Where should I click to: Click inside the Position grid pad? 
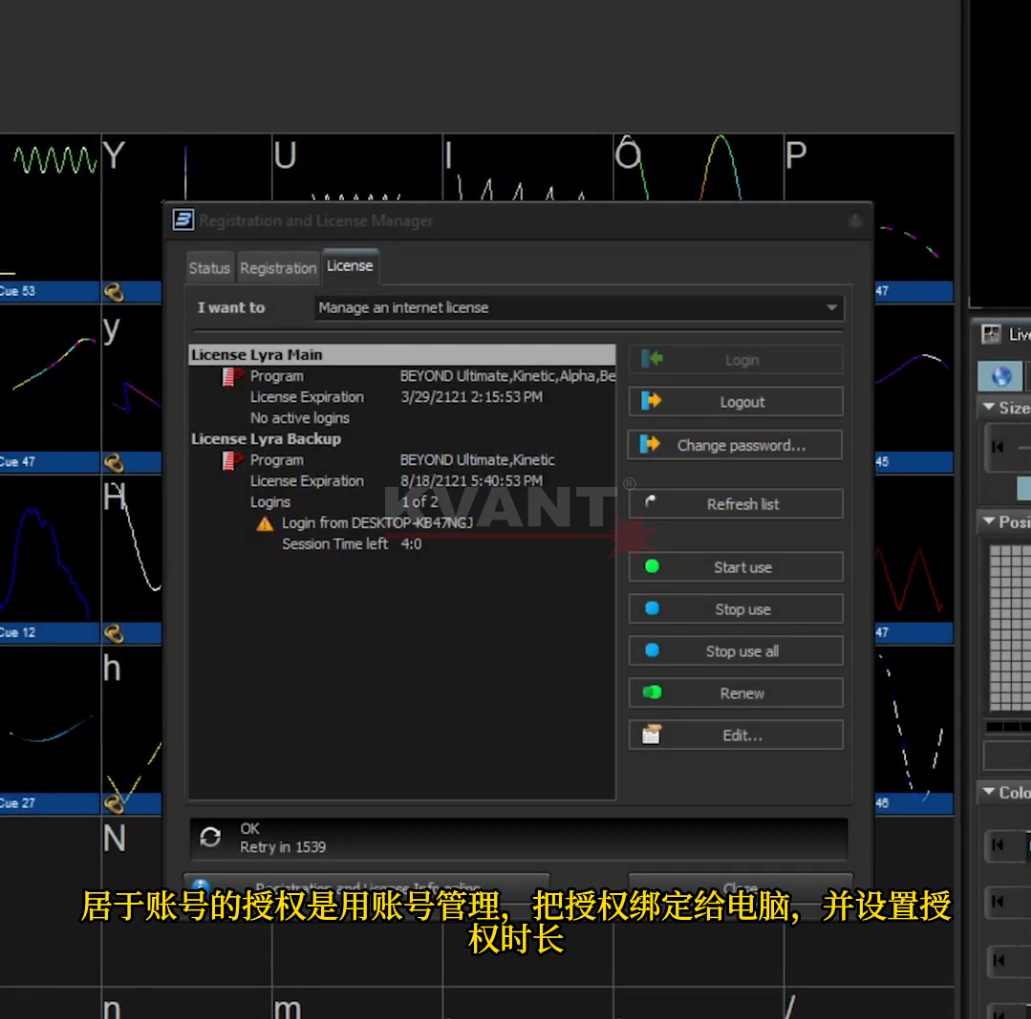1010,627
